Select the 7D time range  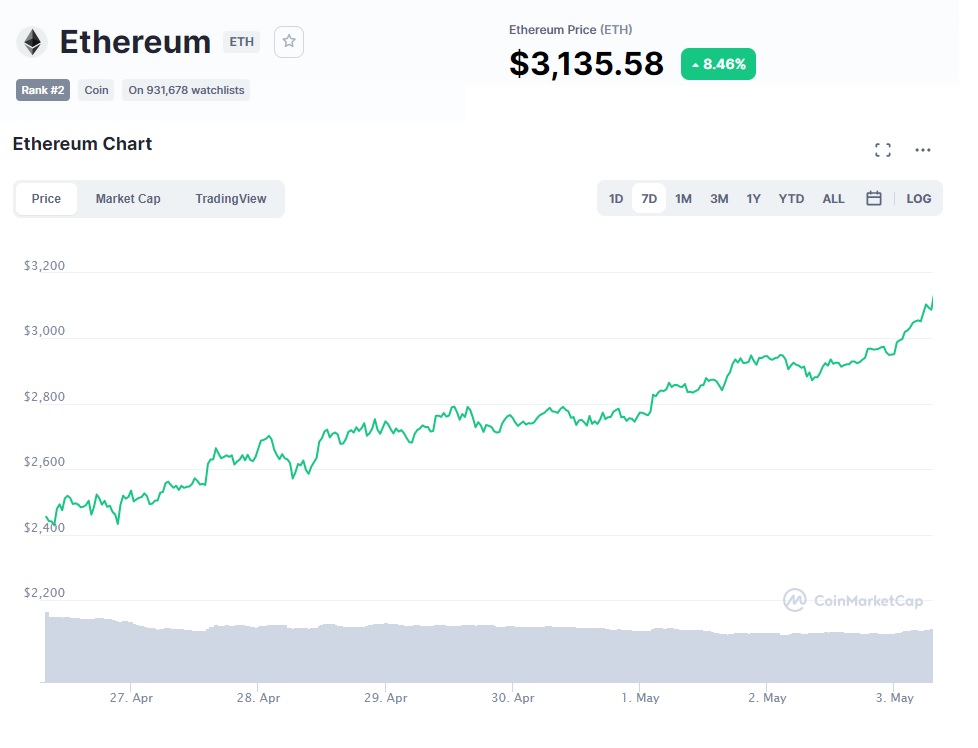[649, 198]
